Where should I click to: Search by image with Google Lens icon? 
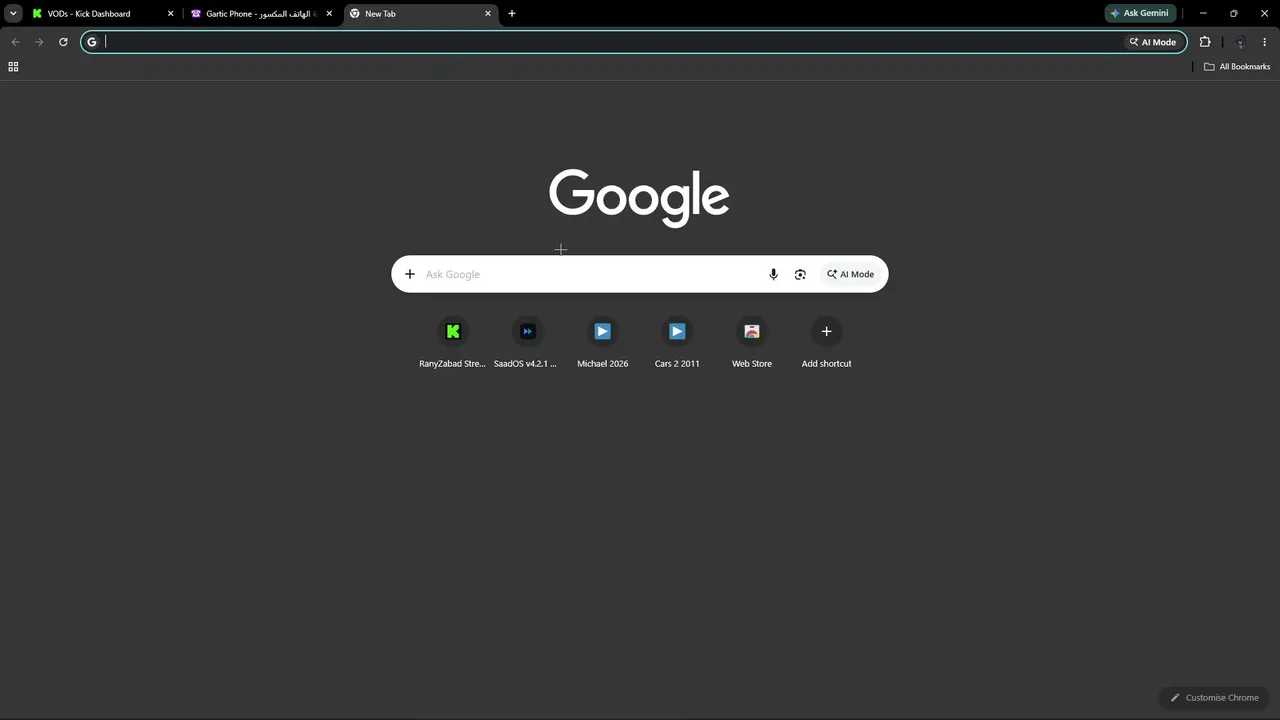(x=800, y=274)
